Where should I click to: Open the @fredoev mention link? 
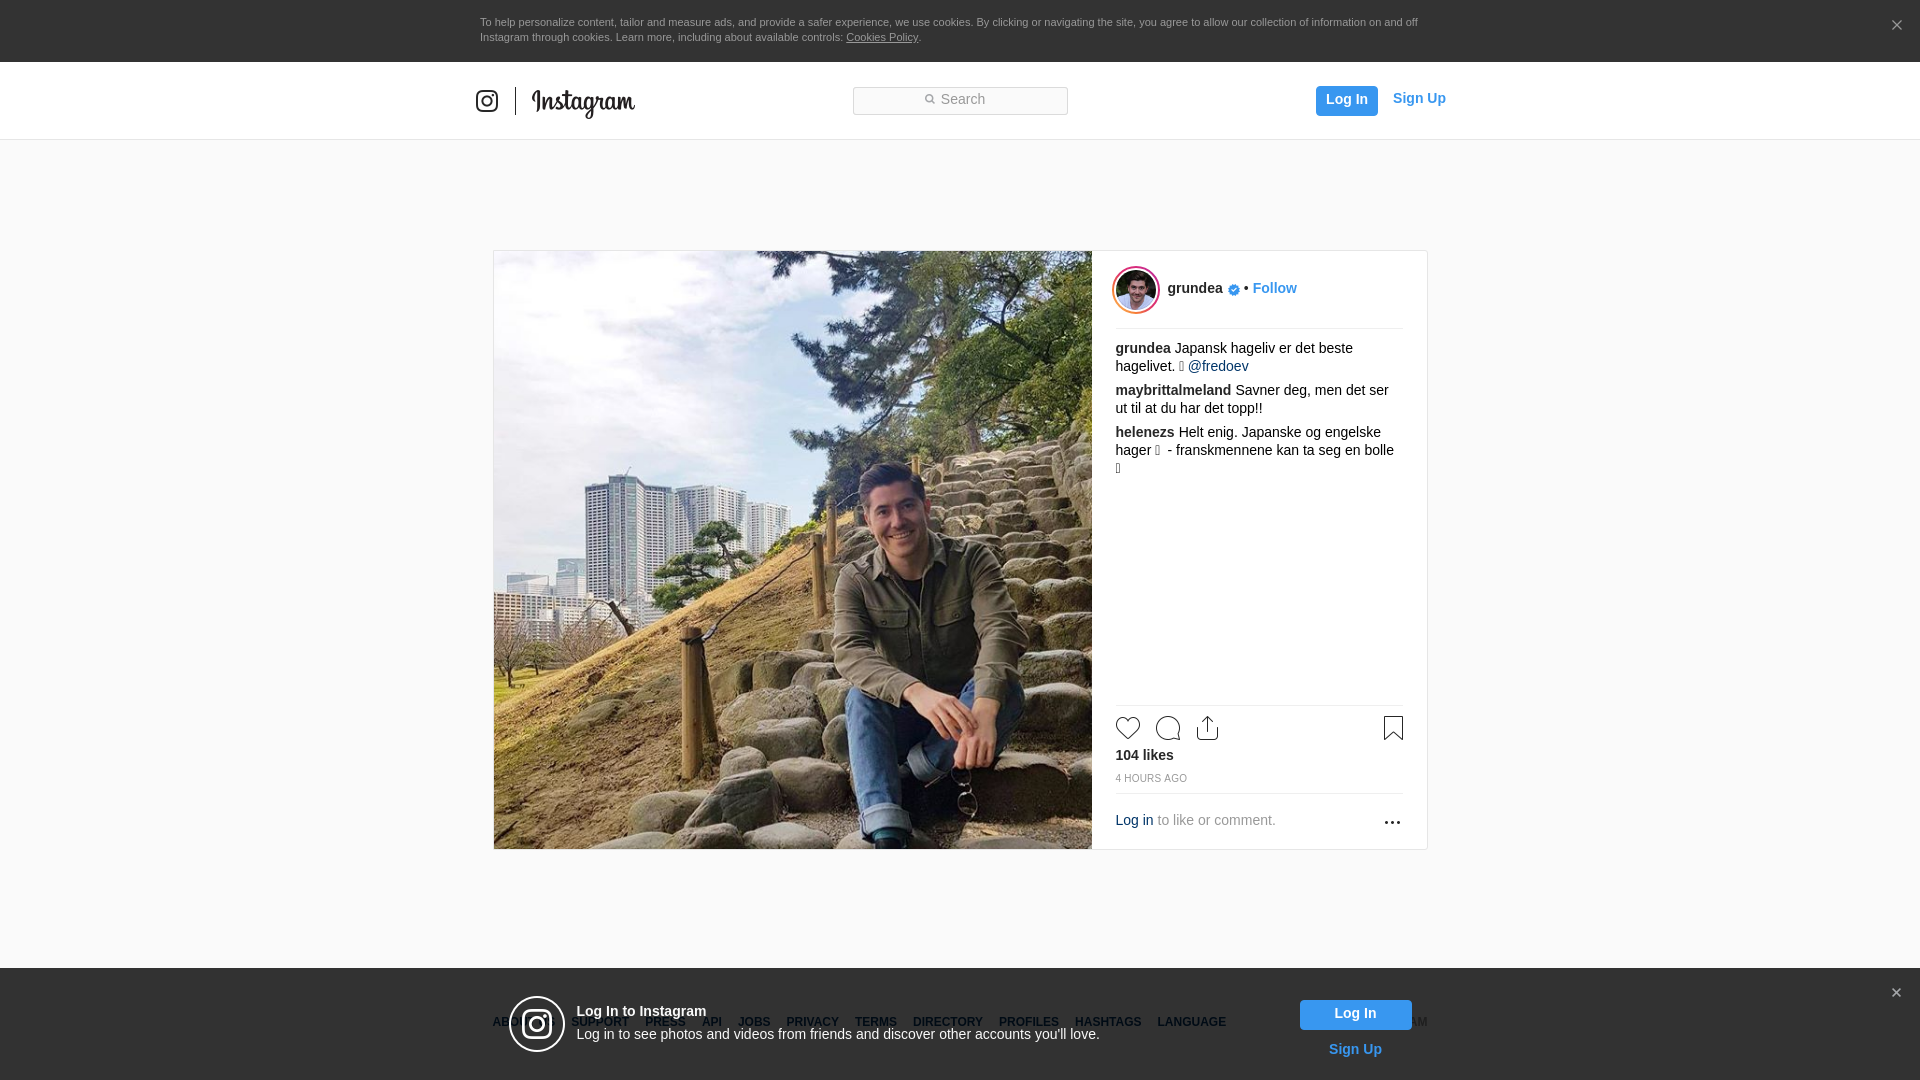click(x=1218, y=366)
